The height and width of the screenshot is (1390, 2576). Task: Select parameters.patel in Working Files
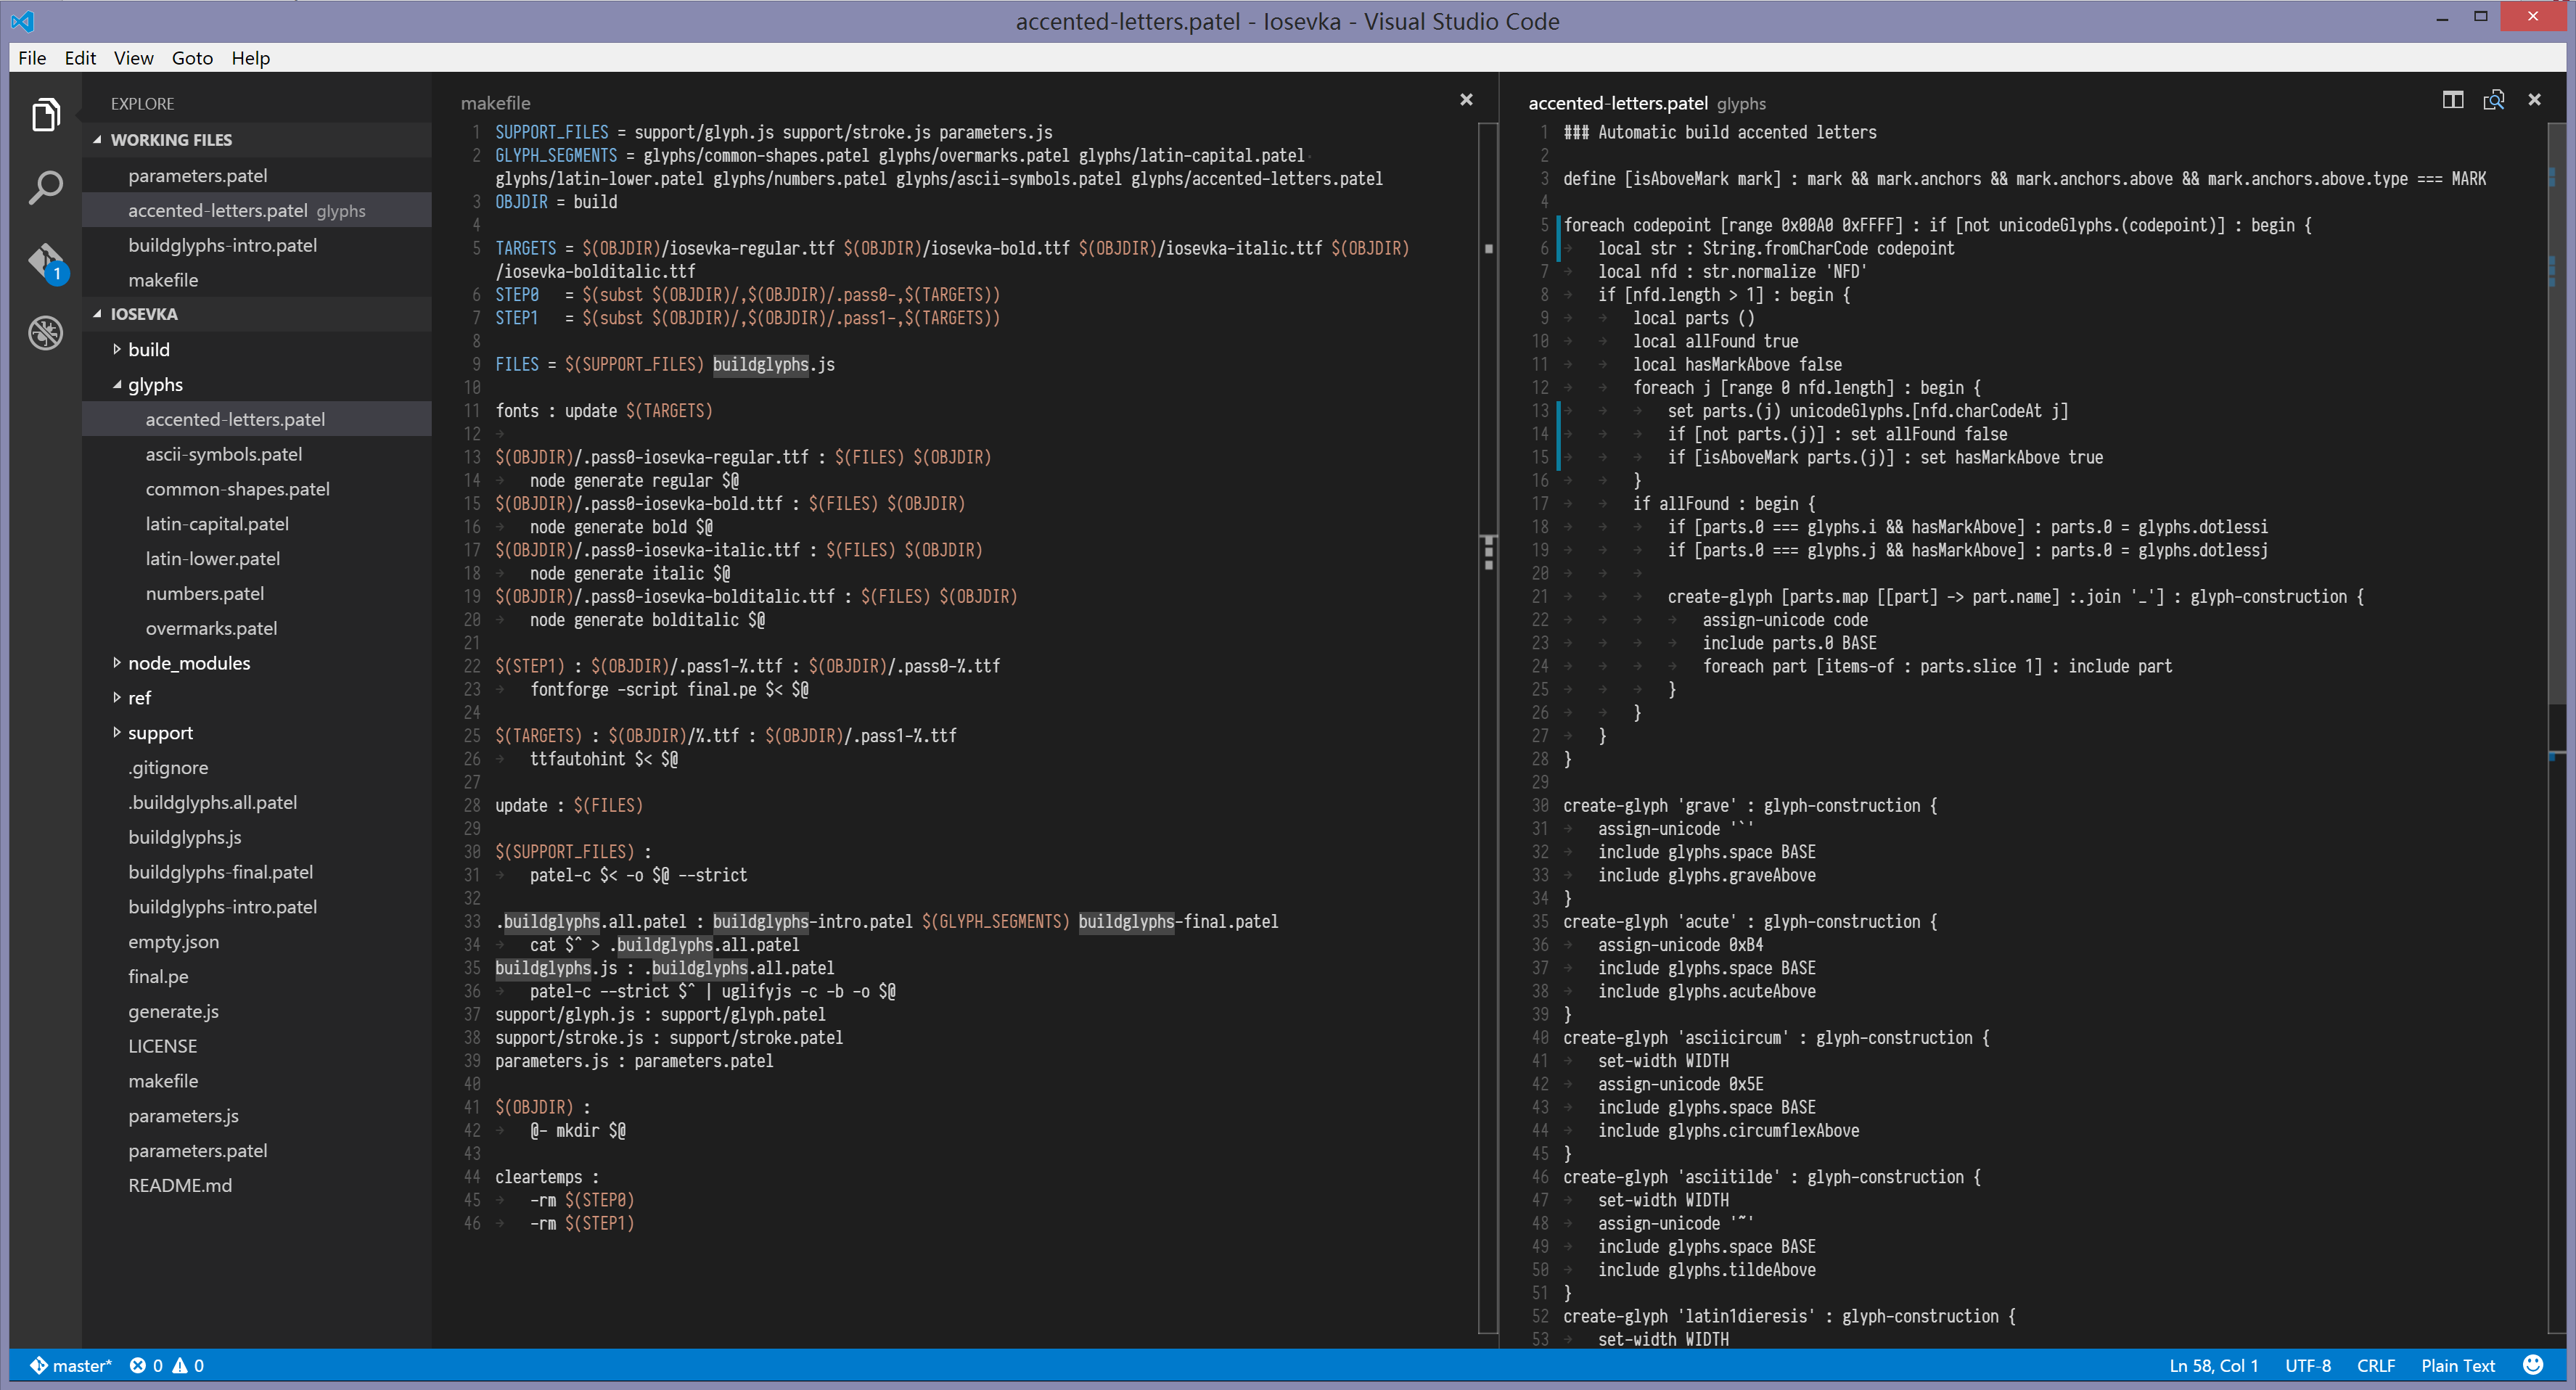point(257,175)
